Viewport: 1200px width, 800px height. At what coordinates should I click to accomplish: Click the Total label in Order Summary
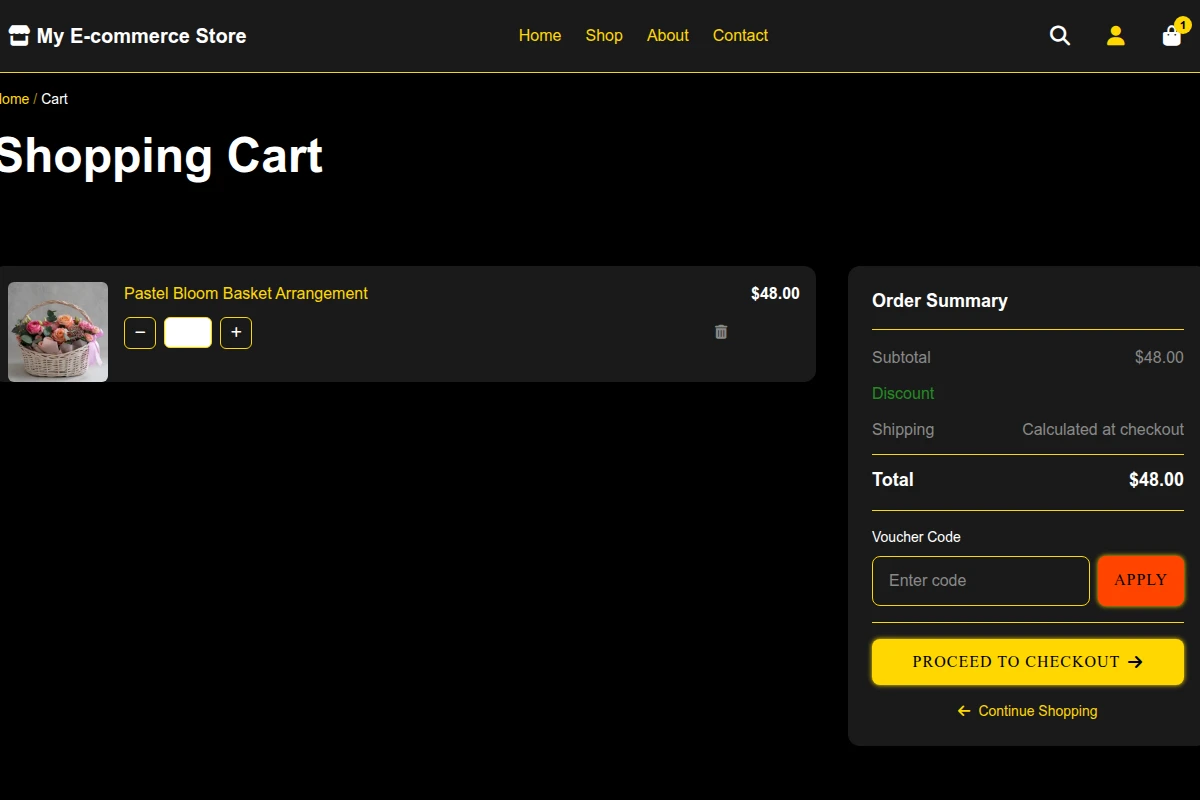click(x=893, y=479)
